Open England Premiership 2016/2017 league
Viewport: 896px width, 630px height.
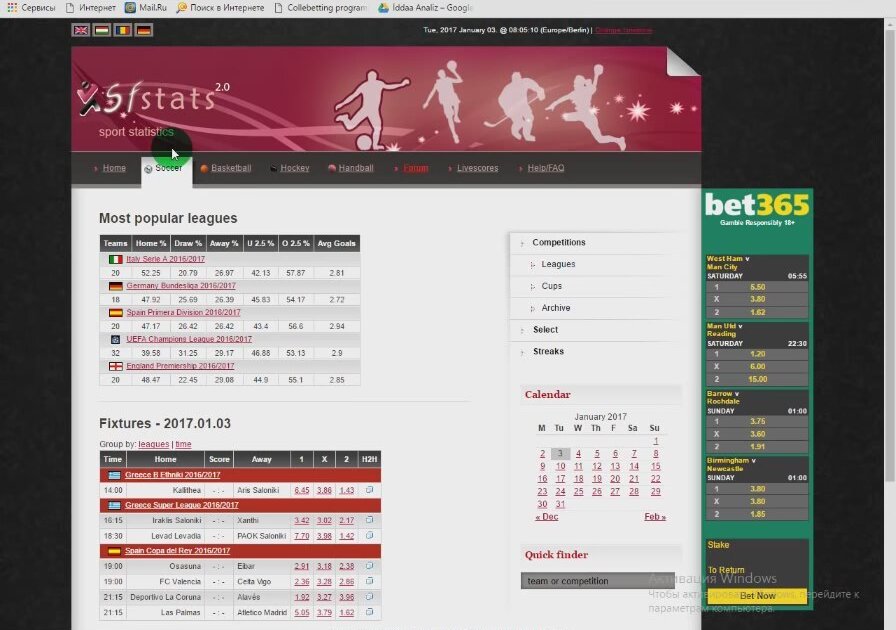pyautogui.click(x=180, y=366)
